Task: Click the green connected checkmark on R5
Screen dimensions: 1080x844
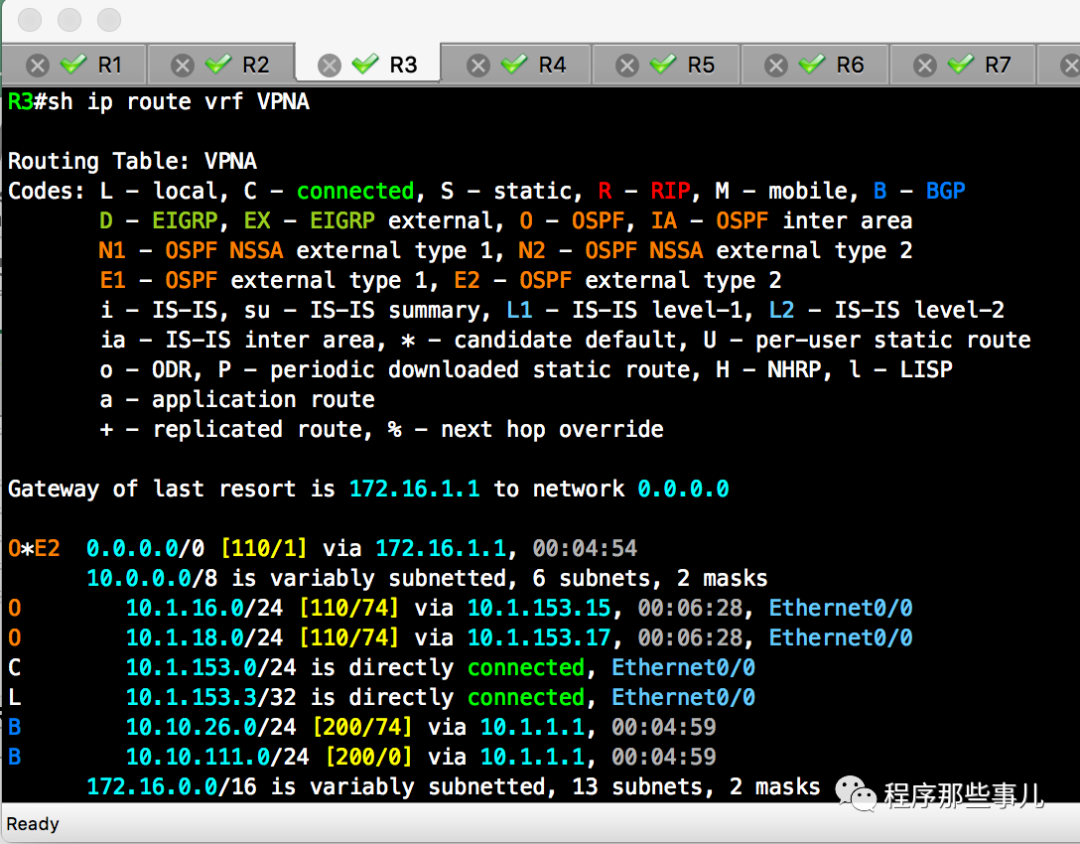Action: (663, 64)
